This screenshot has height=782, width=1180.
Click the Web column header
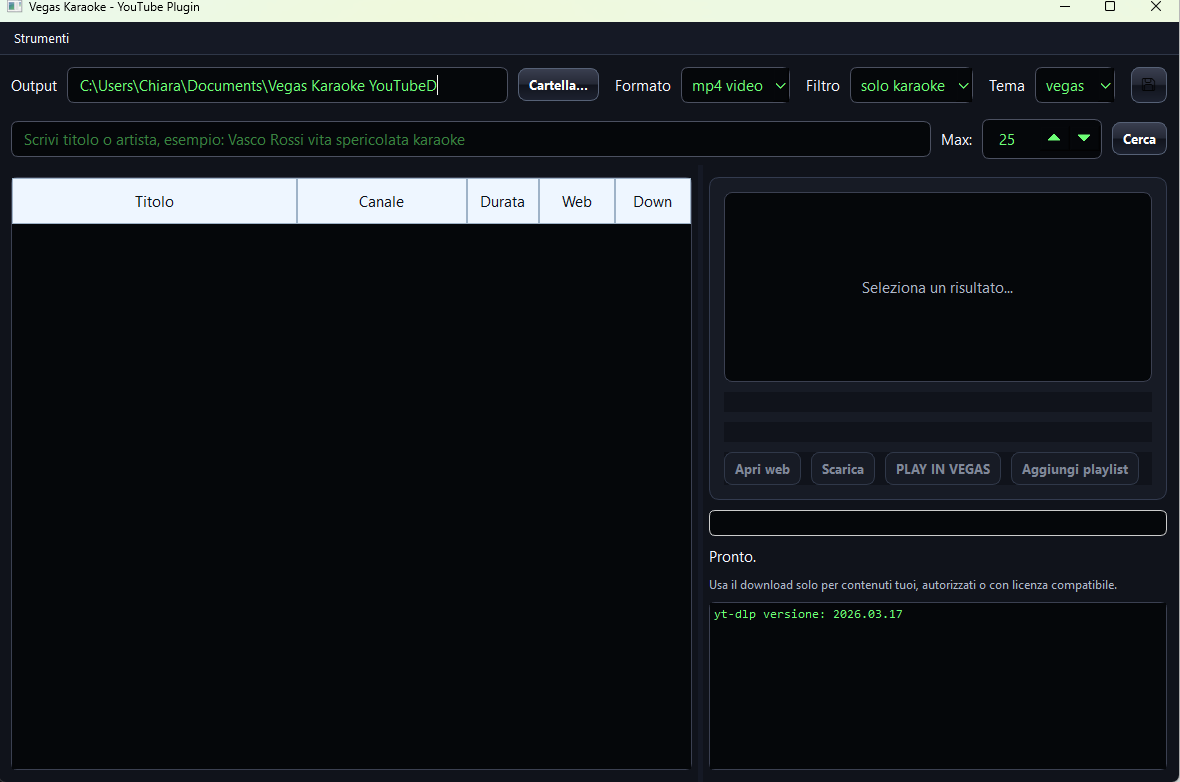tap(576, 201)
